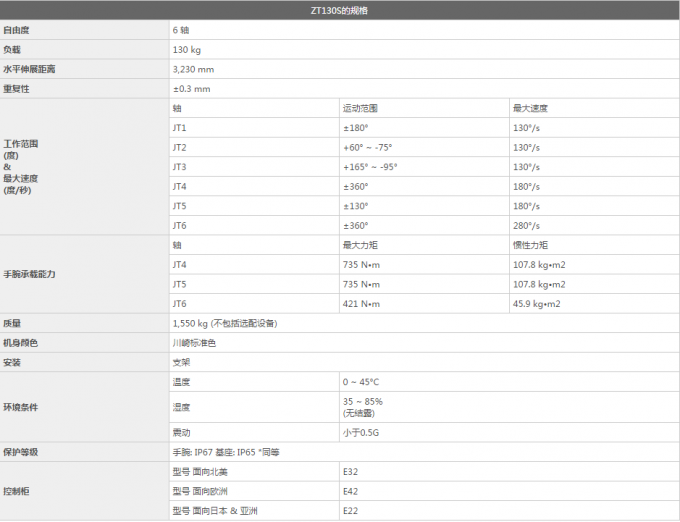Select the "421 N•m" torque value
Screen dimensions: 680x522
(x=361, y=303)
